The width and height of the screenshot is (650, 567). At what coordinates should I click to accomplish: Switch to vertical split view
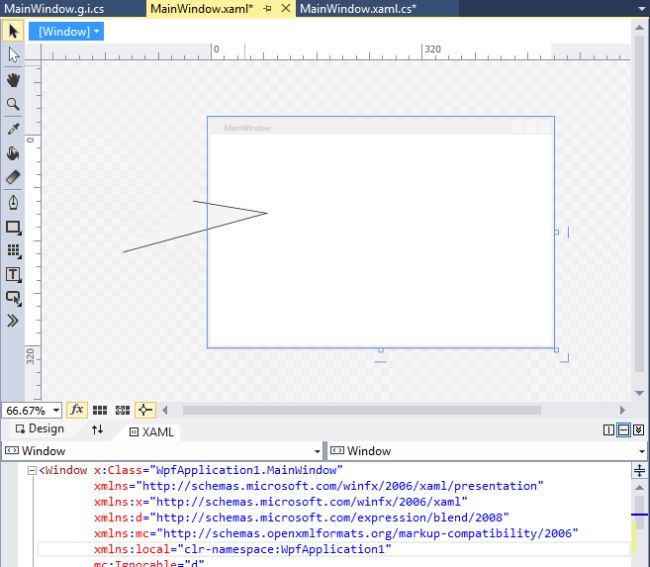(609, 430)
